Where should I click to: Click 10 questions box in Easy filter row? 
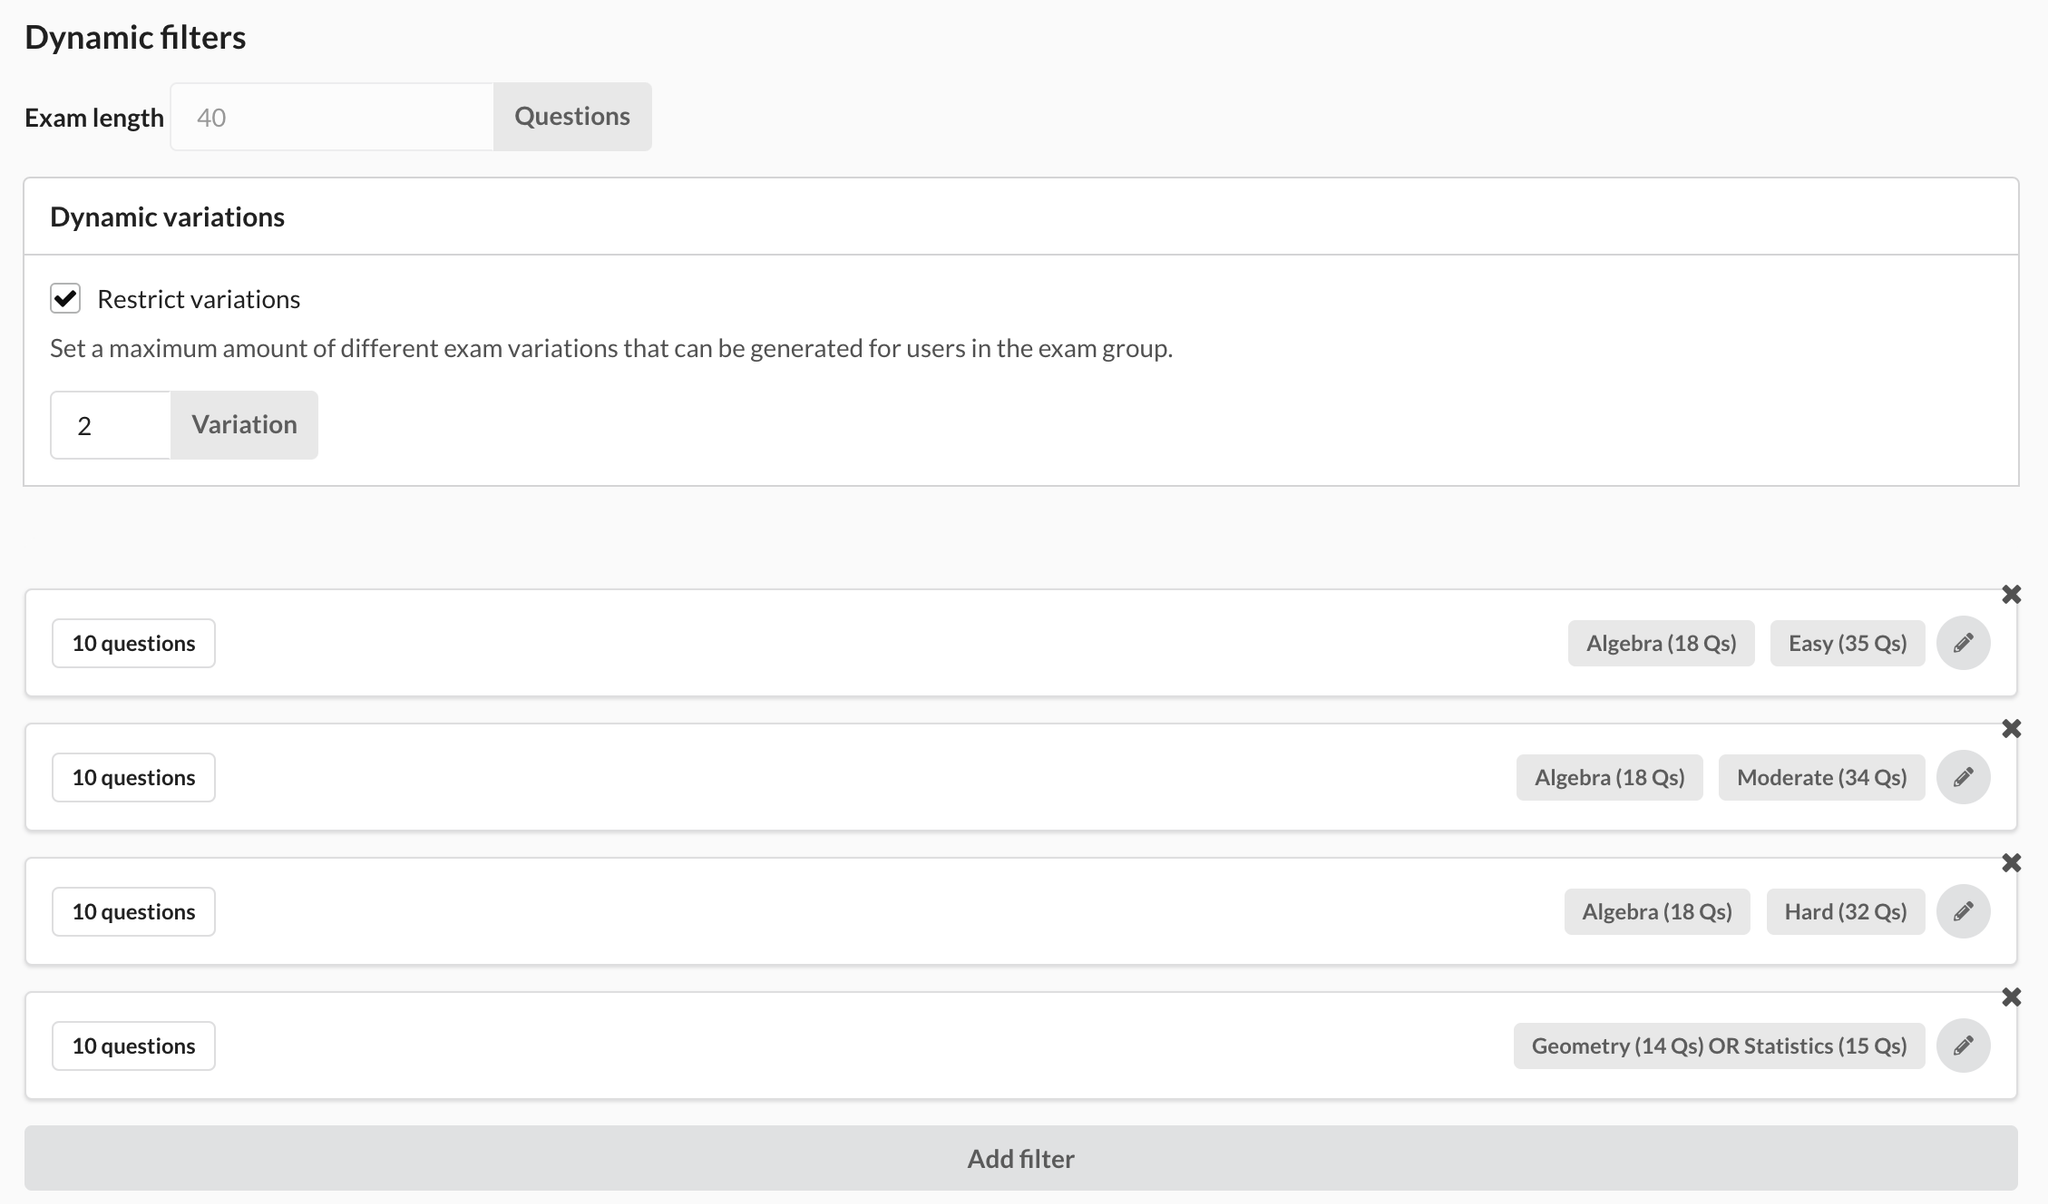click(x=134, y=643)
